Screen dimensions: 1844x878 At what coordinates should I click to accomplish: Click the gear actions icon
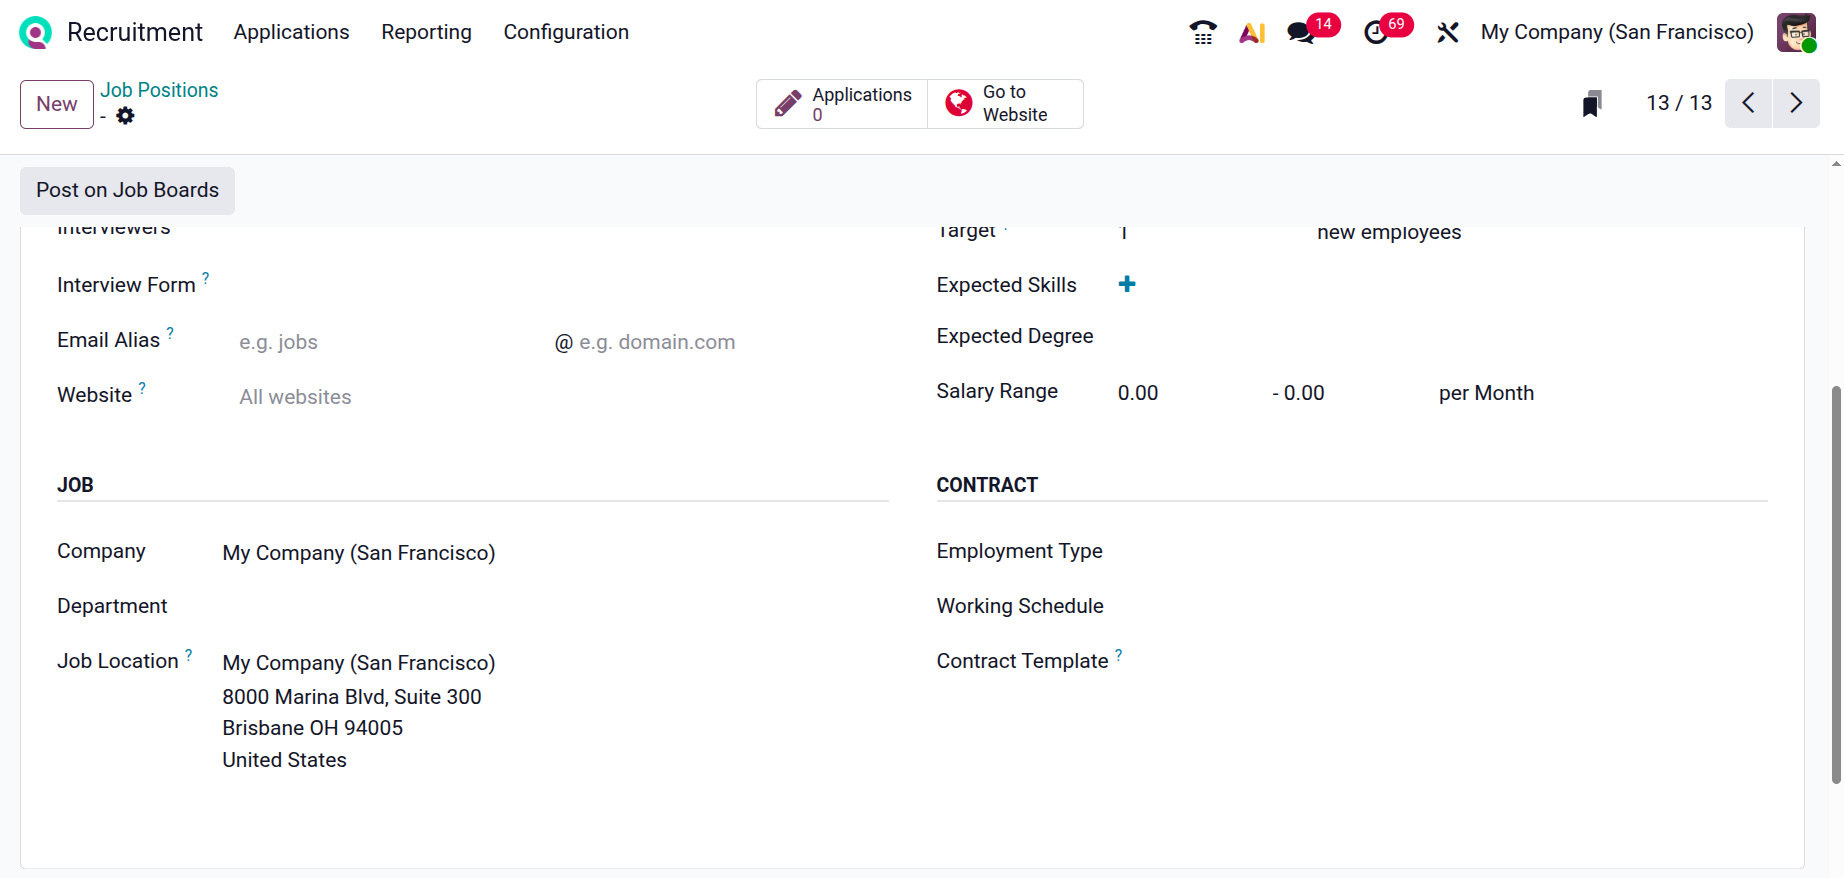[x=125, y=116]
